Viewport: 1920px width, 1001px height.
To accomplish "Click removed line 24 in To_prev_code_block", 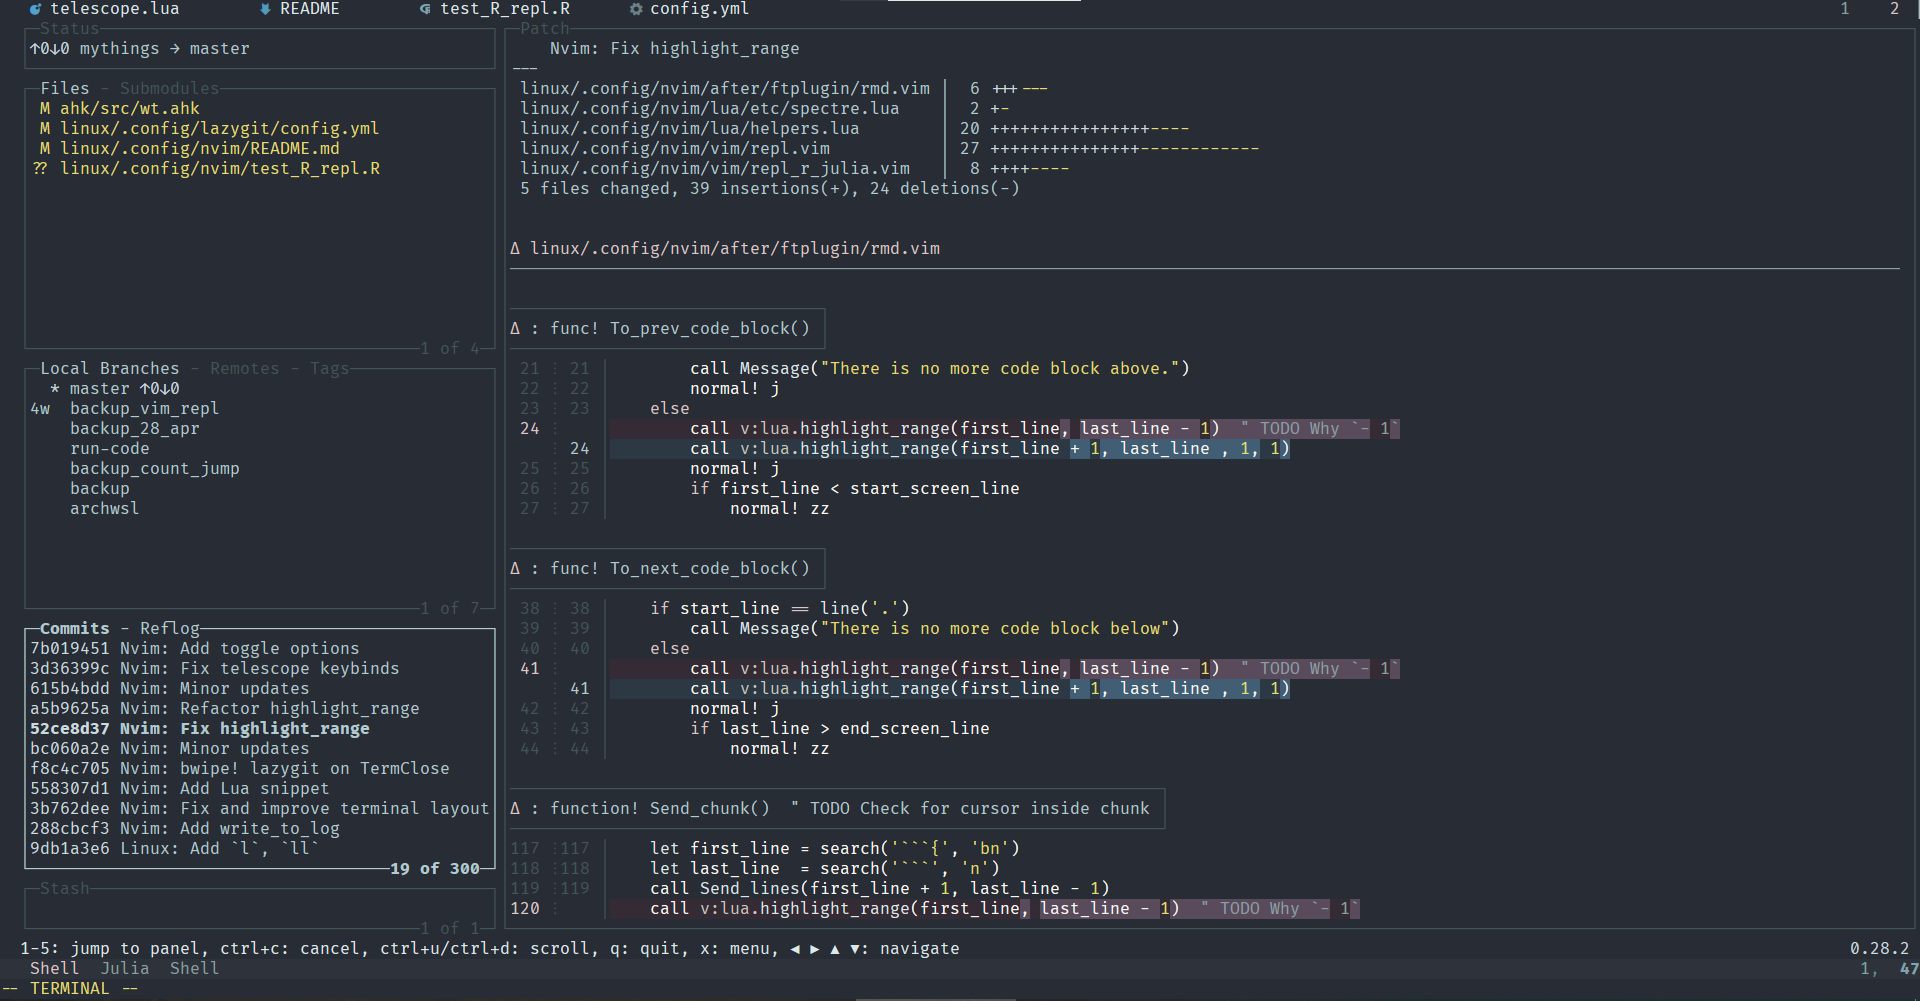I will pyautogui.click(x=1005, y=428).
